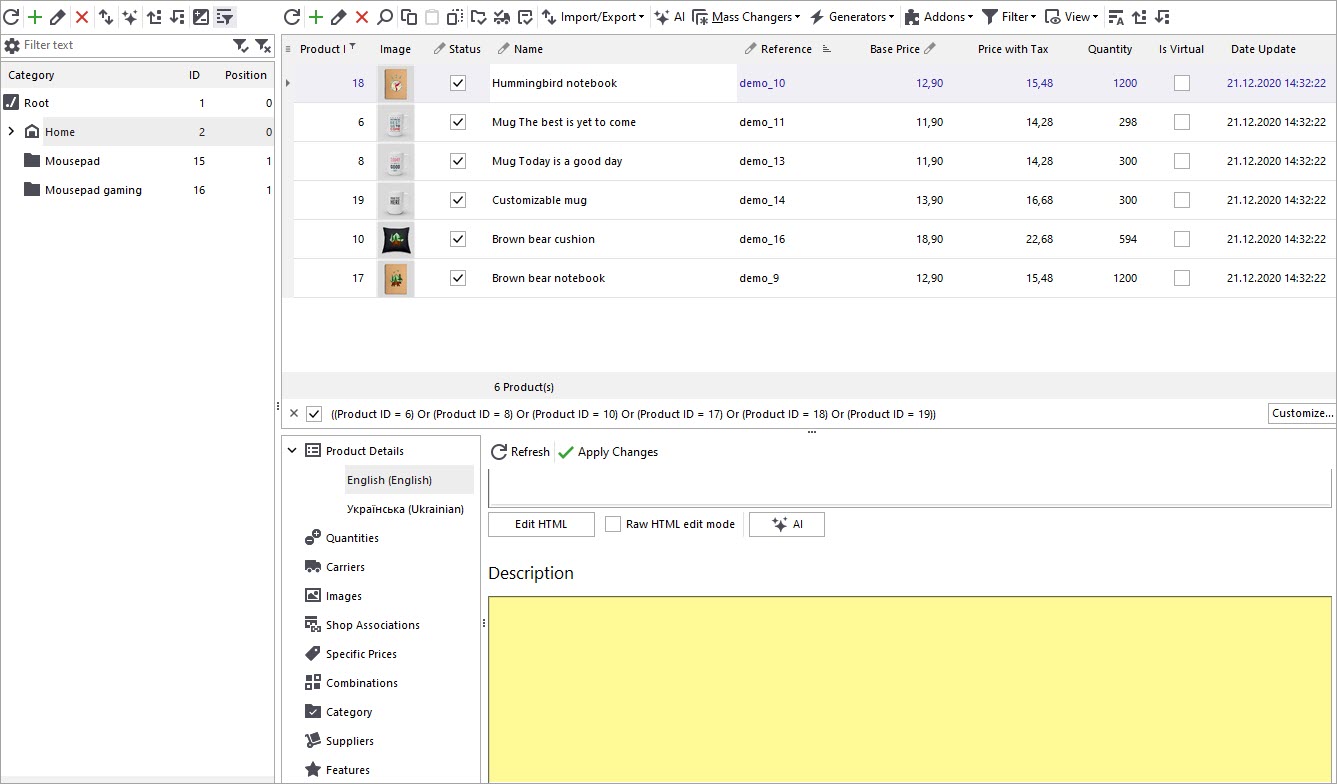Screen dimensions: 1337x784
Task: Copy product icon in product toolbar
Action: click(x=409, y=17)
